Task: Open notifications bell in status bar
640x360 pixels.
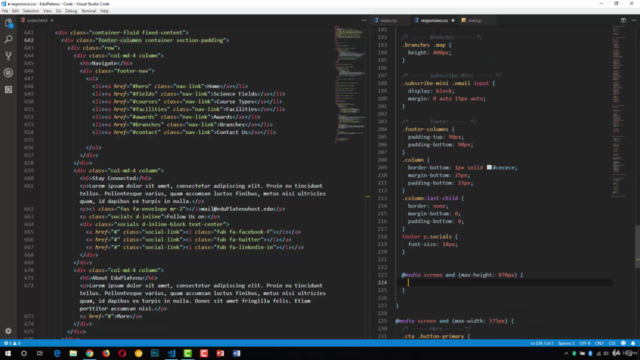Action: [x=633, y=343]
